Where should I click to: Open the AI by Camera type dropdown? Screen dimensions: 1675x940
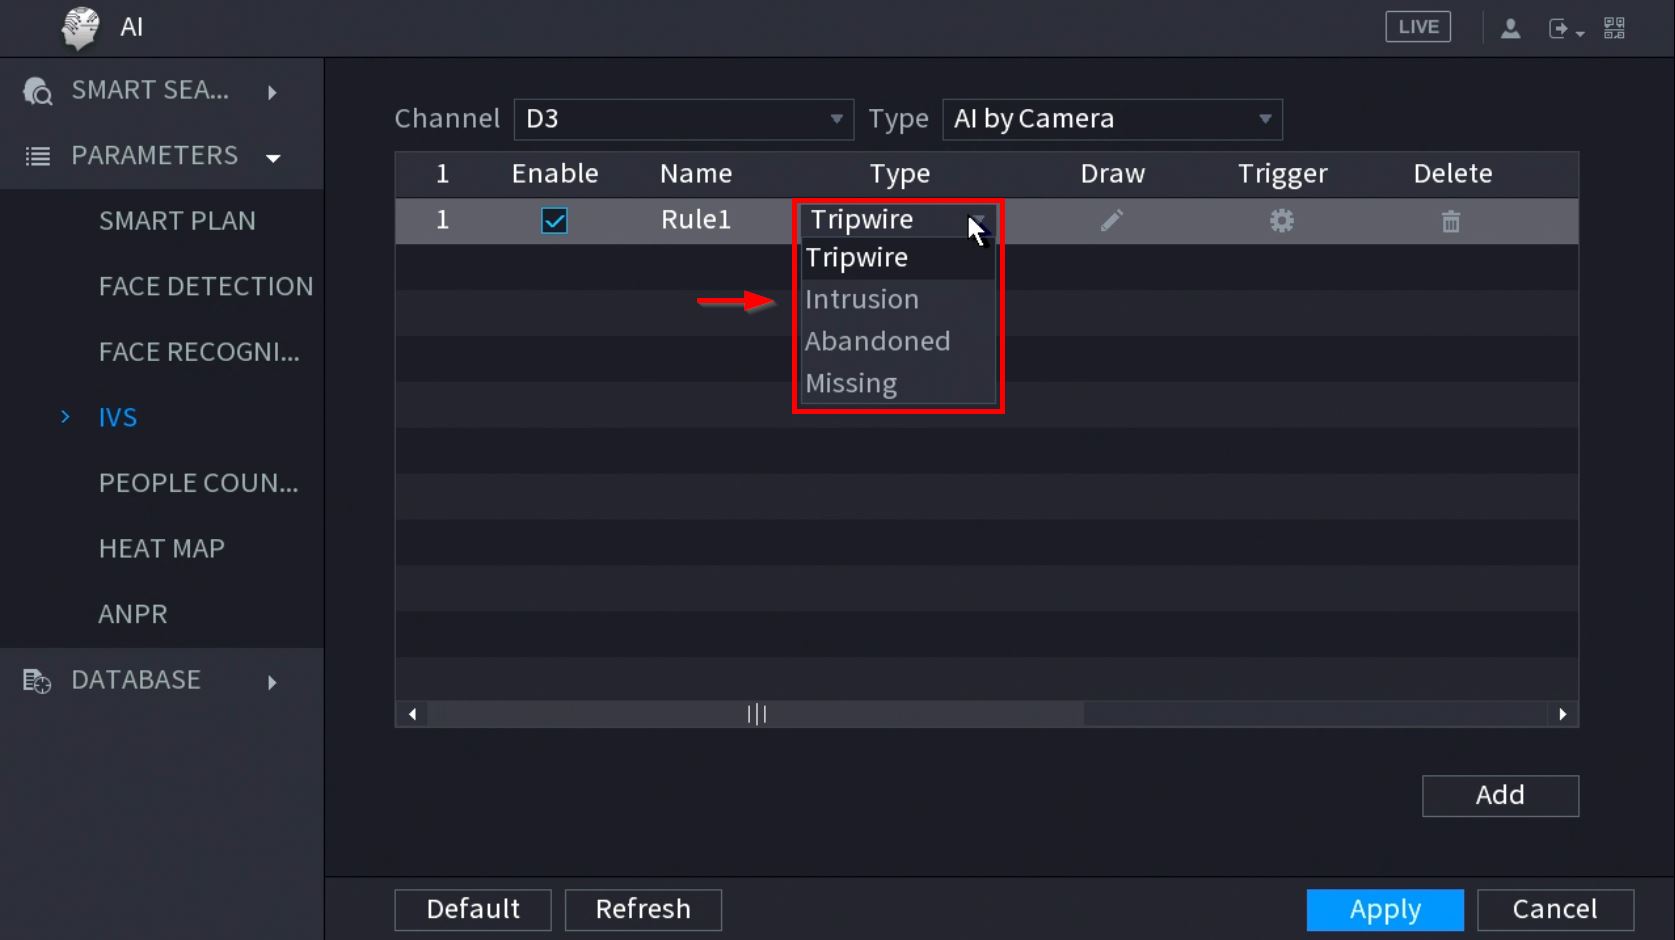click(x=1112, y=119)
